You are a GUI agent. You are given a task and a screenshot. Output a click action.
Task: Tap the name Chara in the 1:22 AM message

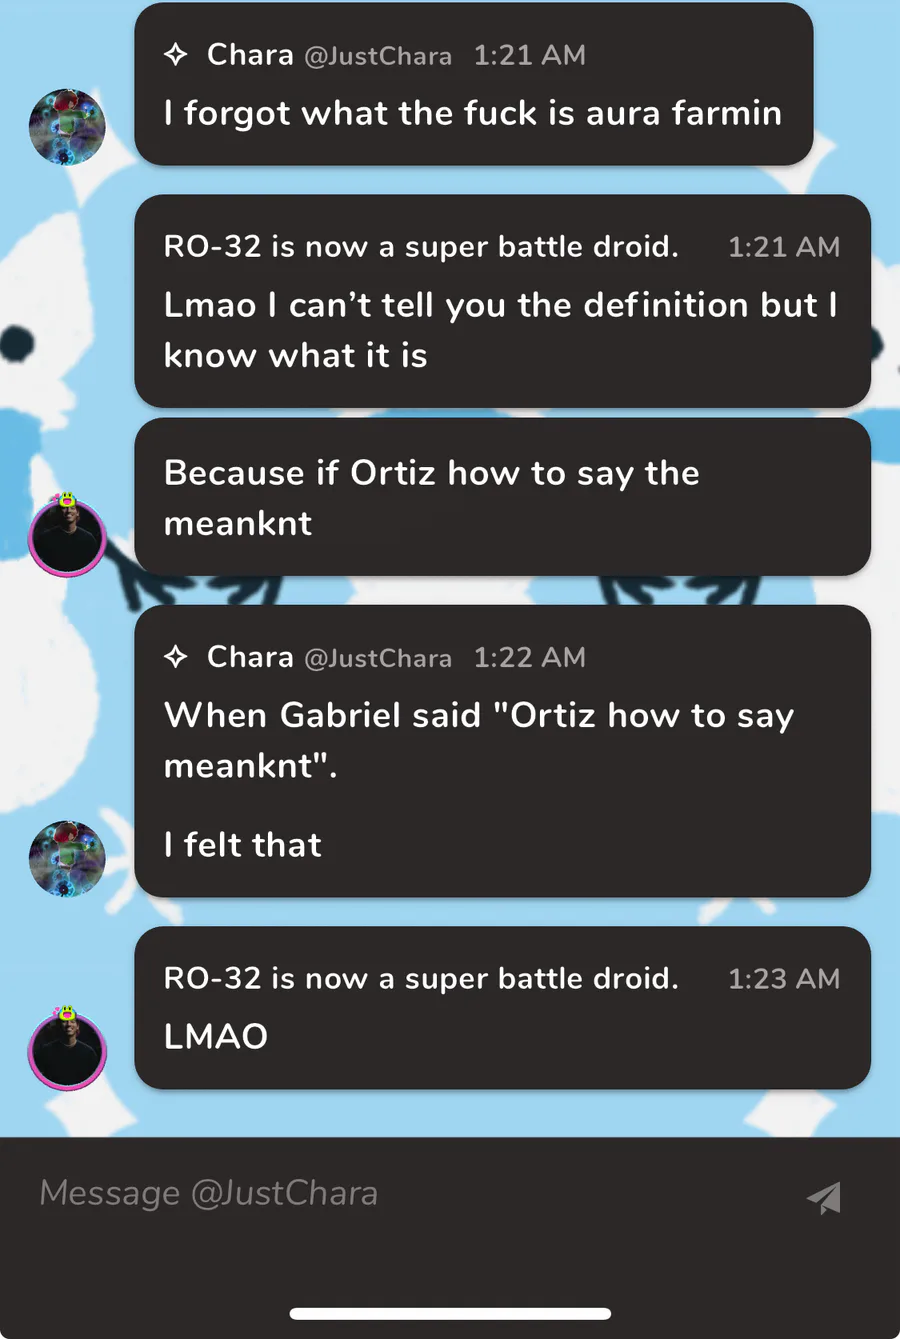[x=250, y=657]
